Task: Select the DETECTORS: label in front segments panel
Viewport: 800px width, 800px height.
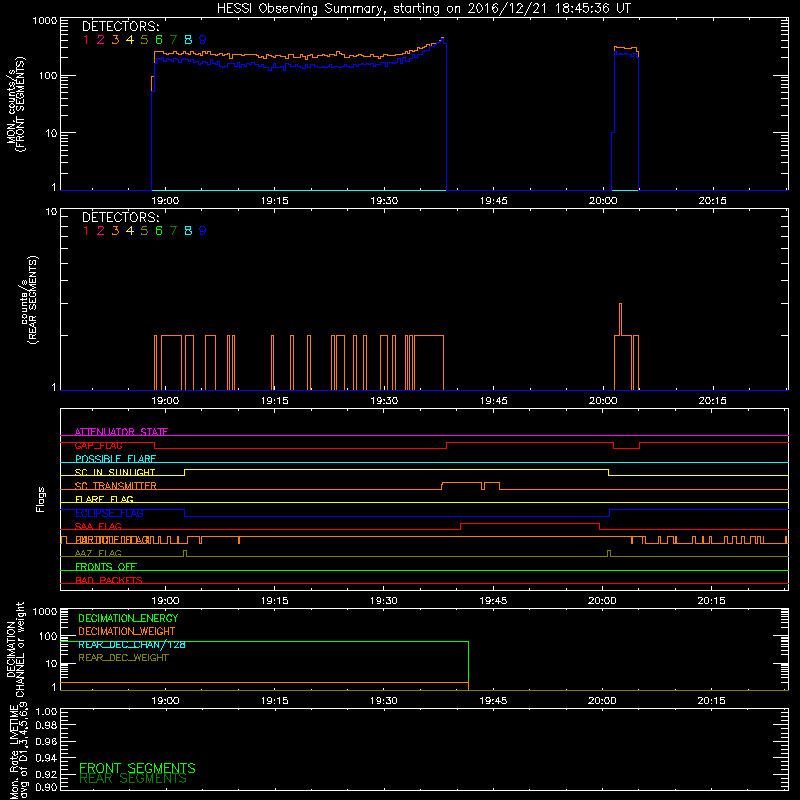Action: 120,26
